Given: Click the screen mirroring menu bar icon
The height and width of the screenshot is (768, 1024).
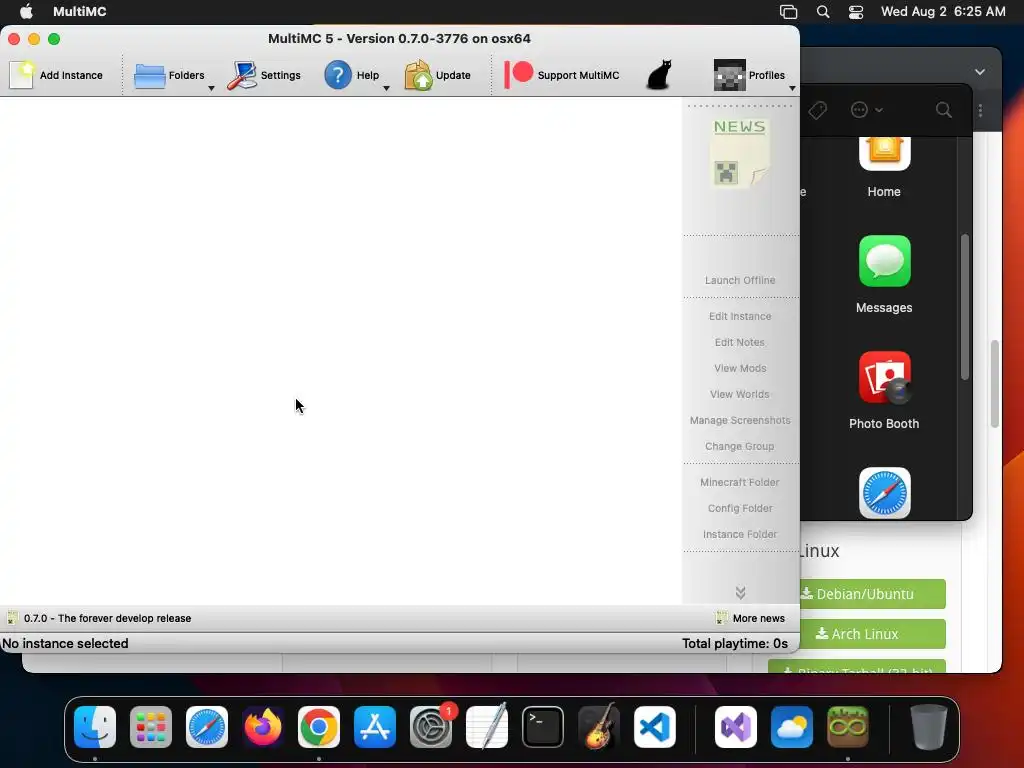Looking at the screenshot, I should [x=788, y=12].
